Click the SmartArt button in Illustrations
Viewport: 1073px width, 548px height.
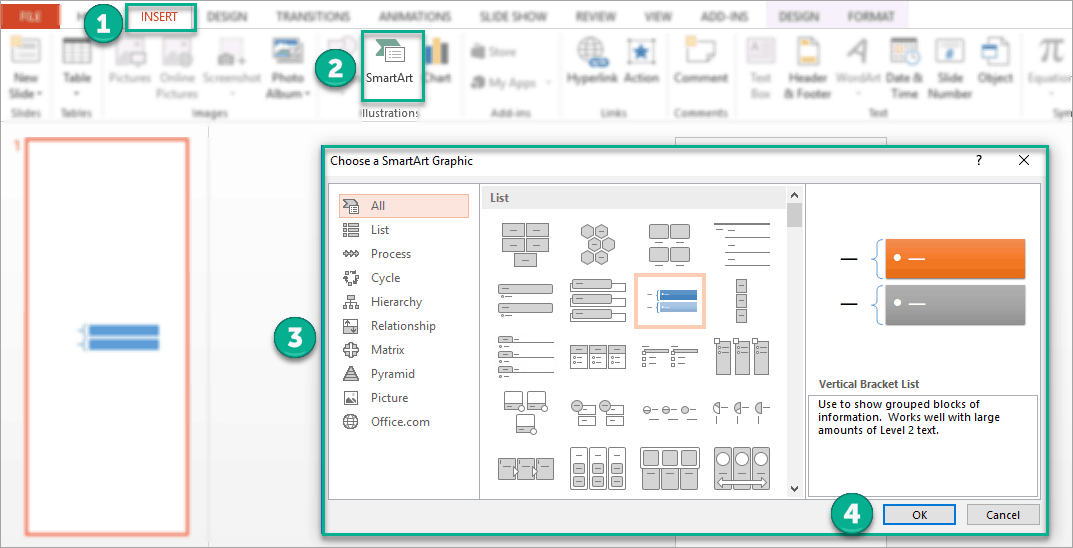pos(389,64)
